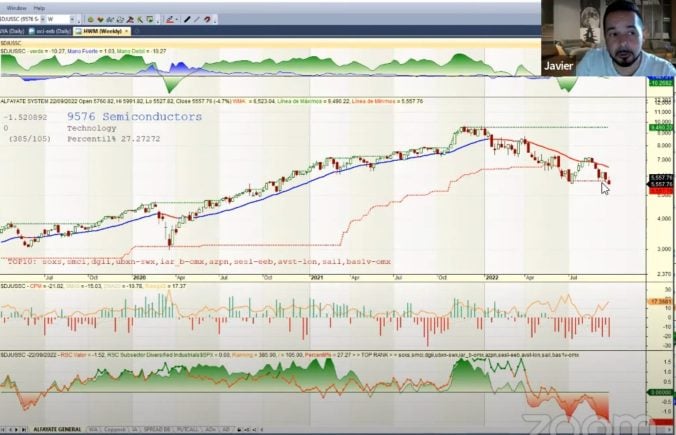Click the green pencil-like toolbar icon

pyautogui.click(x=140, y=19)
